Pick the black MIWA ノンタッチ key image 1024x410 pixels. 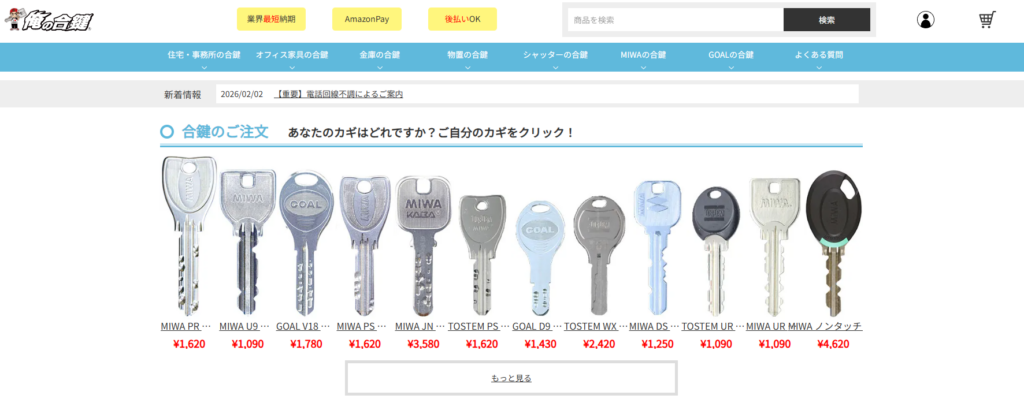click(x=833, y=244)
